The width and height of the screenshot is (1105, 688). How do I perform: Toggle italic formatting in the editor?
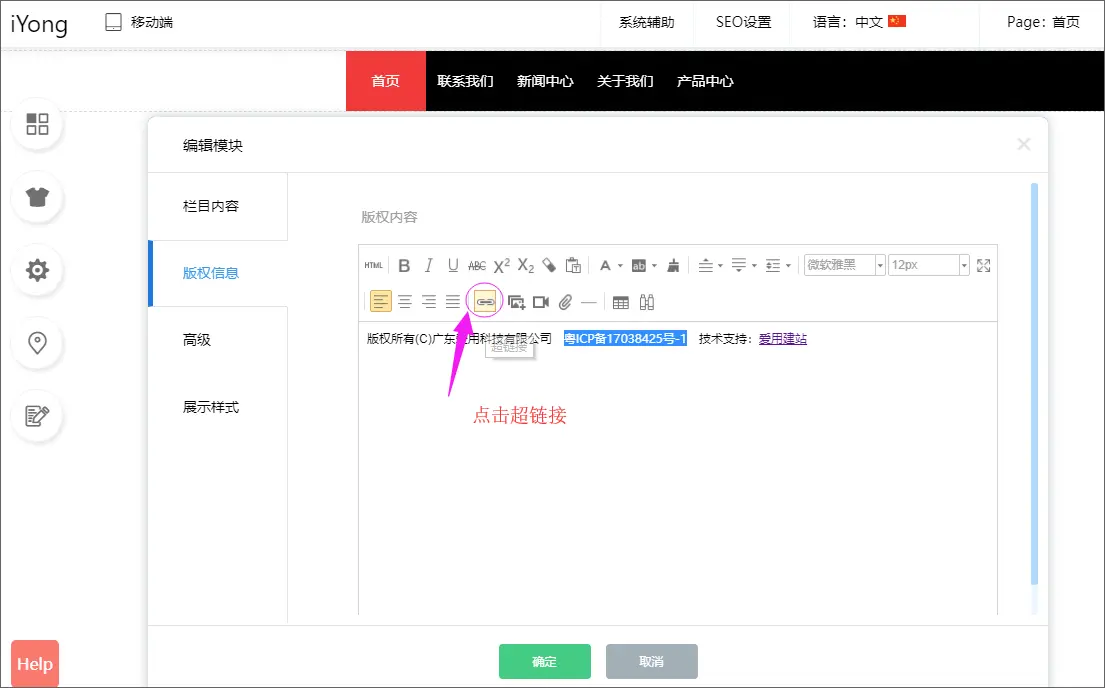click(428, 265)
